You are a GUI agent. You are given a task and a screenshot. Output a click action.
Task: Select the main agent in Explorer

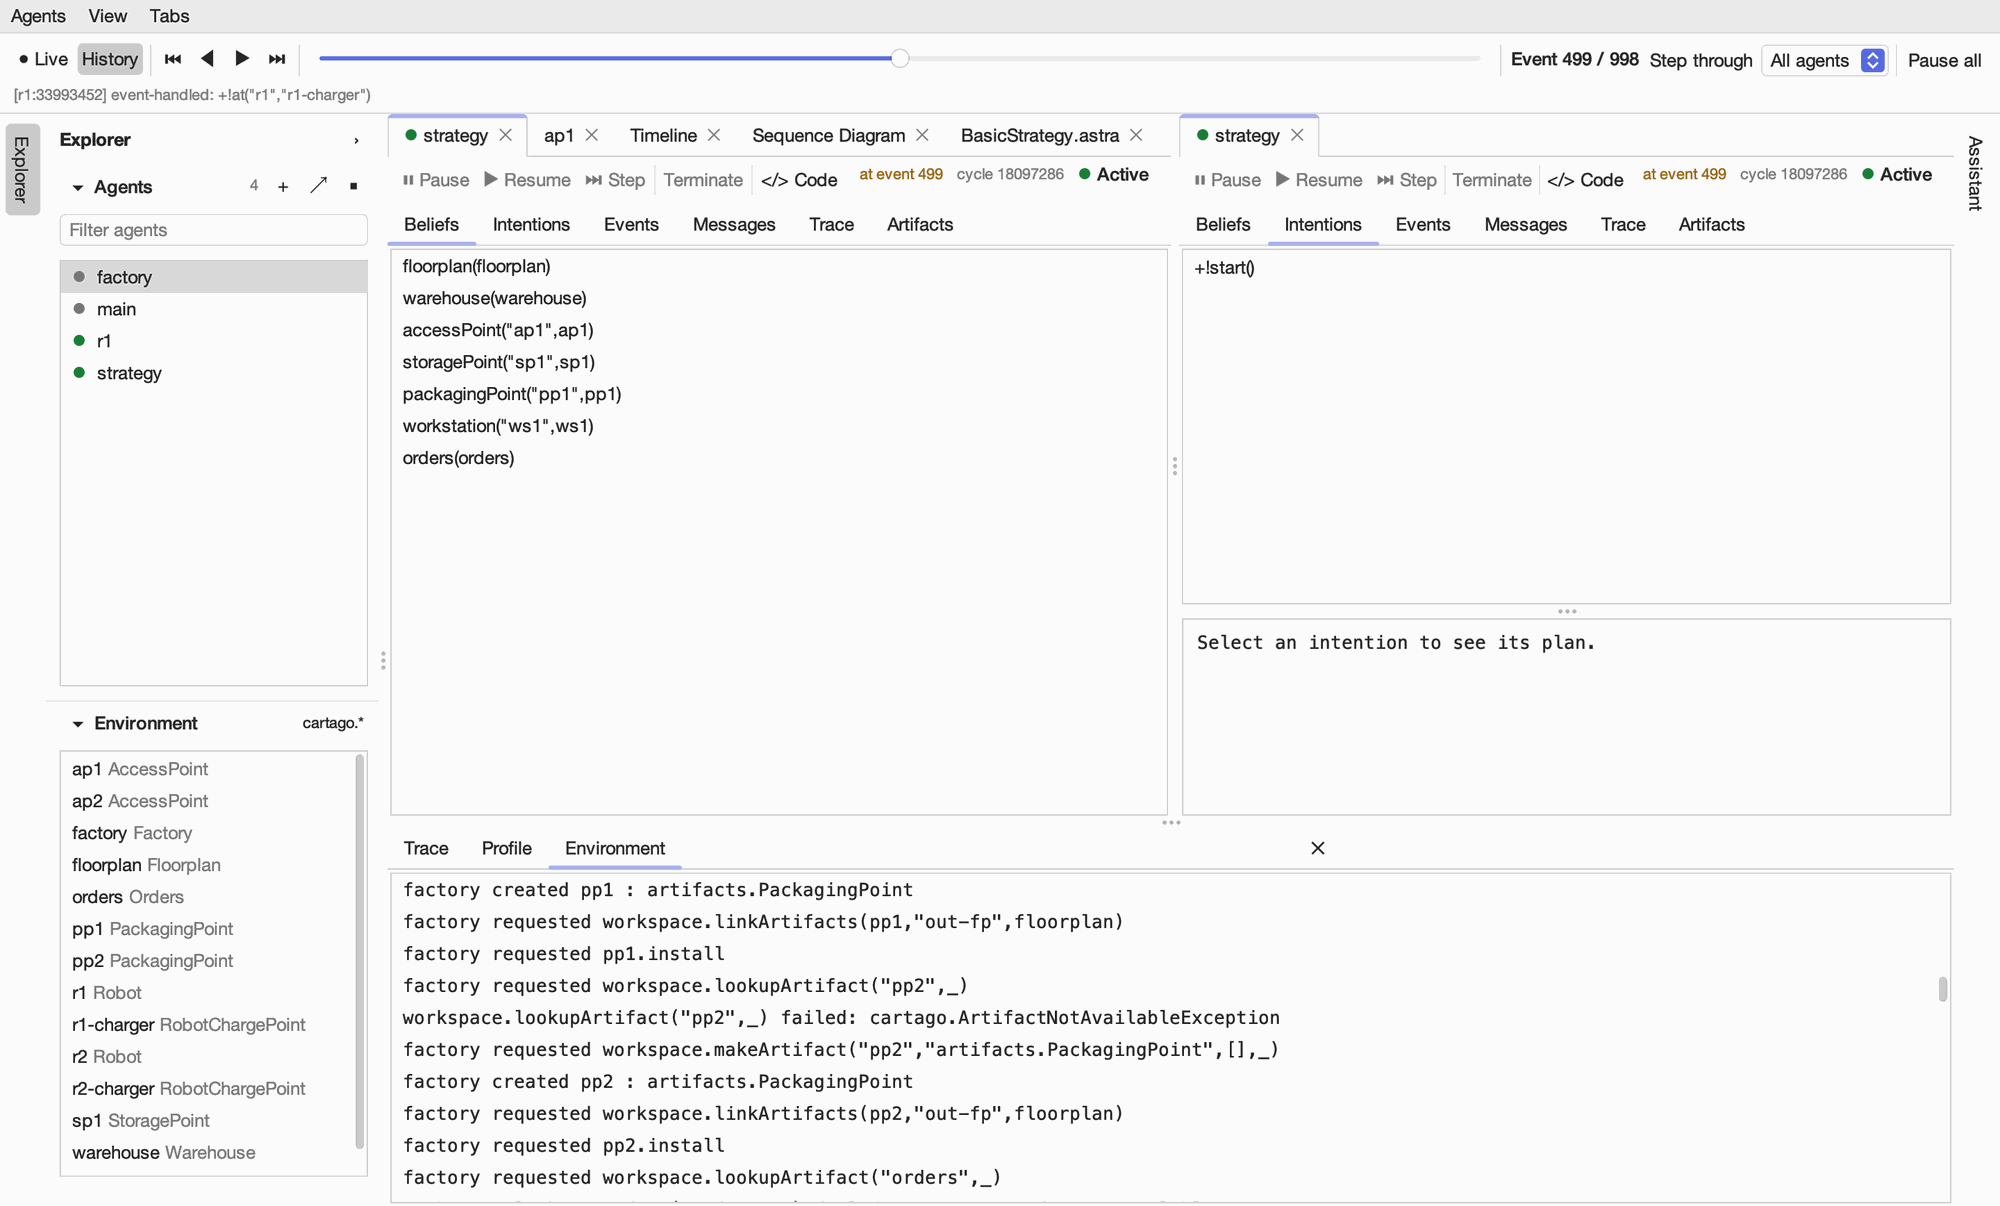tap(214, 309)
